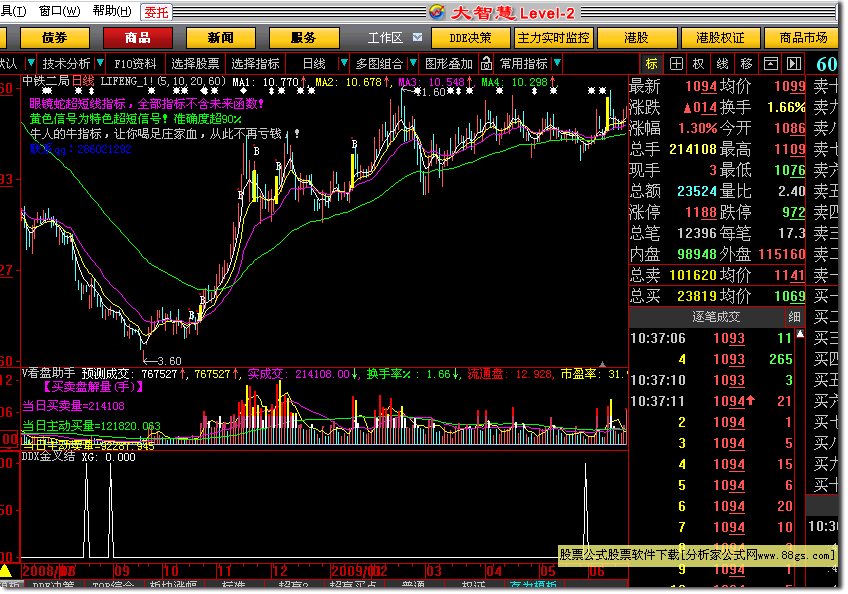
Task: Click the 涨停 1188 value
Action: (x=701, y=213)
